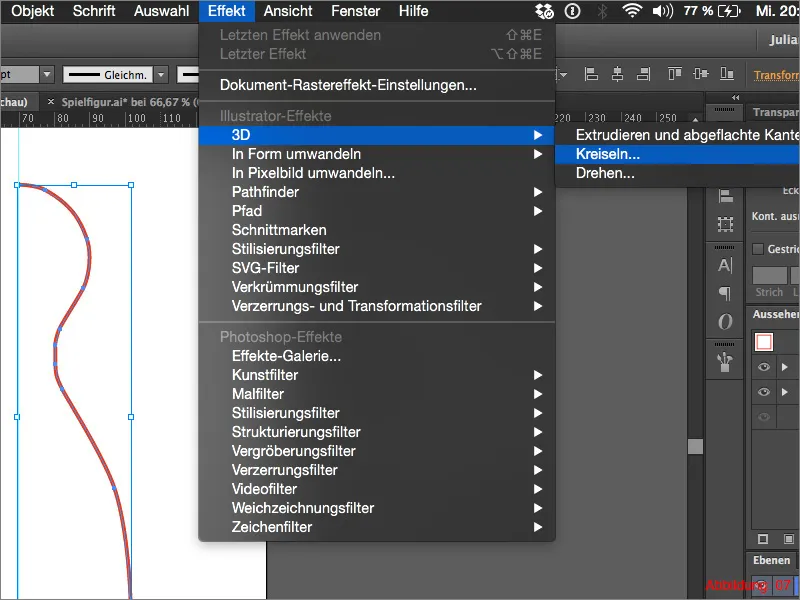The width and height of the screenshot is (800, 600).
Task: Open the Fenster menu
Action: coord(356,11)
